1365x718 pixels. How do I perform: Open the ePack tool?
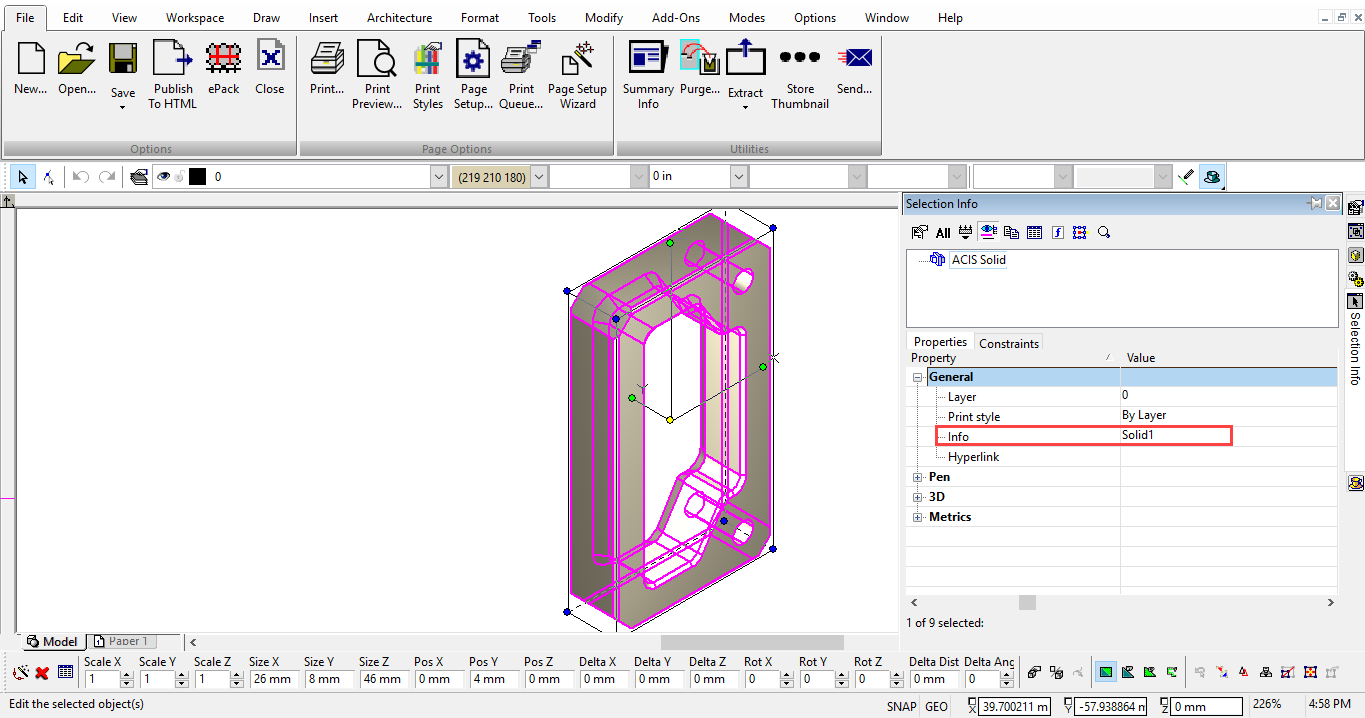(x=223, y=58)
